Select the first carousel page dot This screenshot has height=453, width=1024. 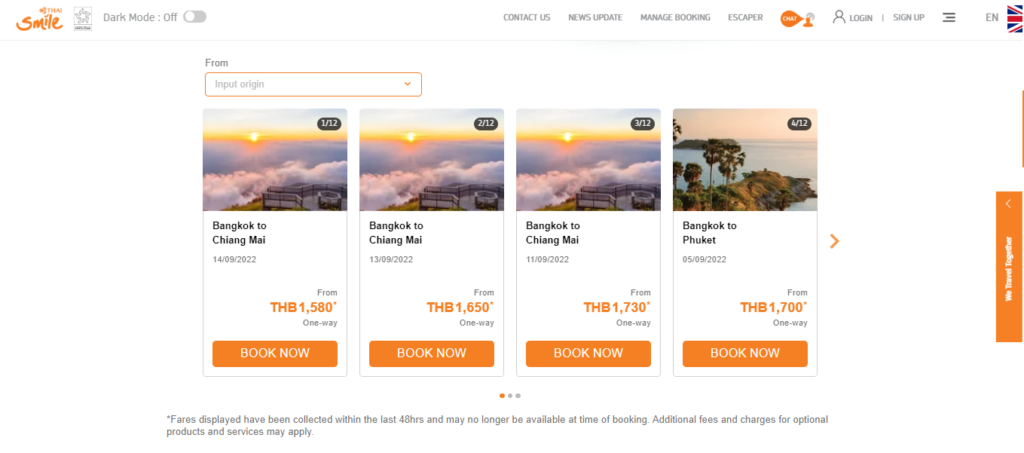pyautogui.click(x=502, y=395)
